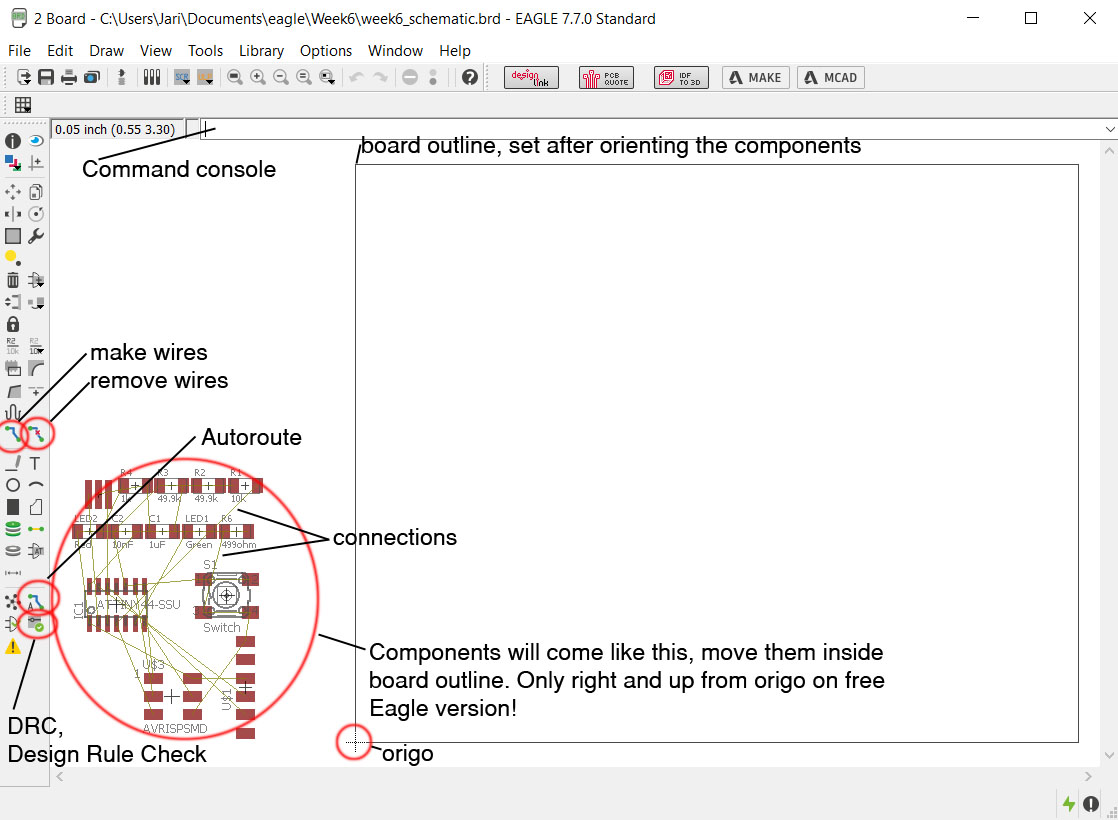The image size is (1118, 820).
Task: Select the Change wrench tool
Action: point(36,236)
